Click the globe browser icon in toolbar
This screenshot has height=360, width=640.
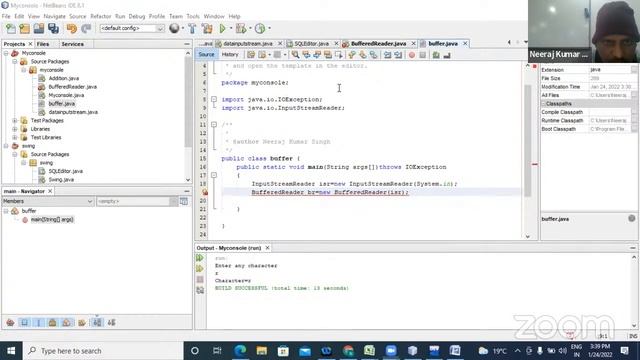174,28
